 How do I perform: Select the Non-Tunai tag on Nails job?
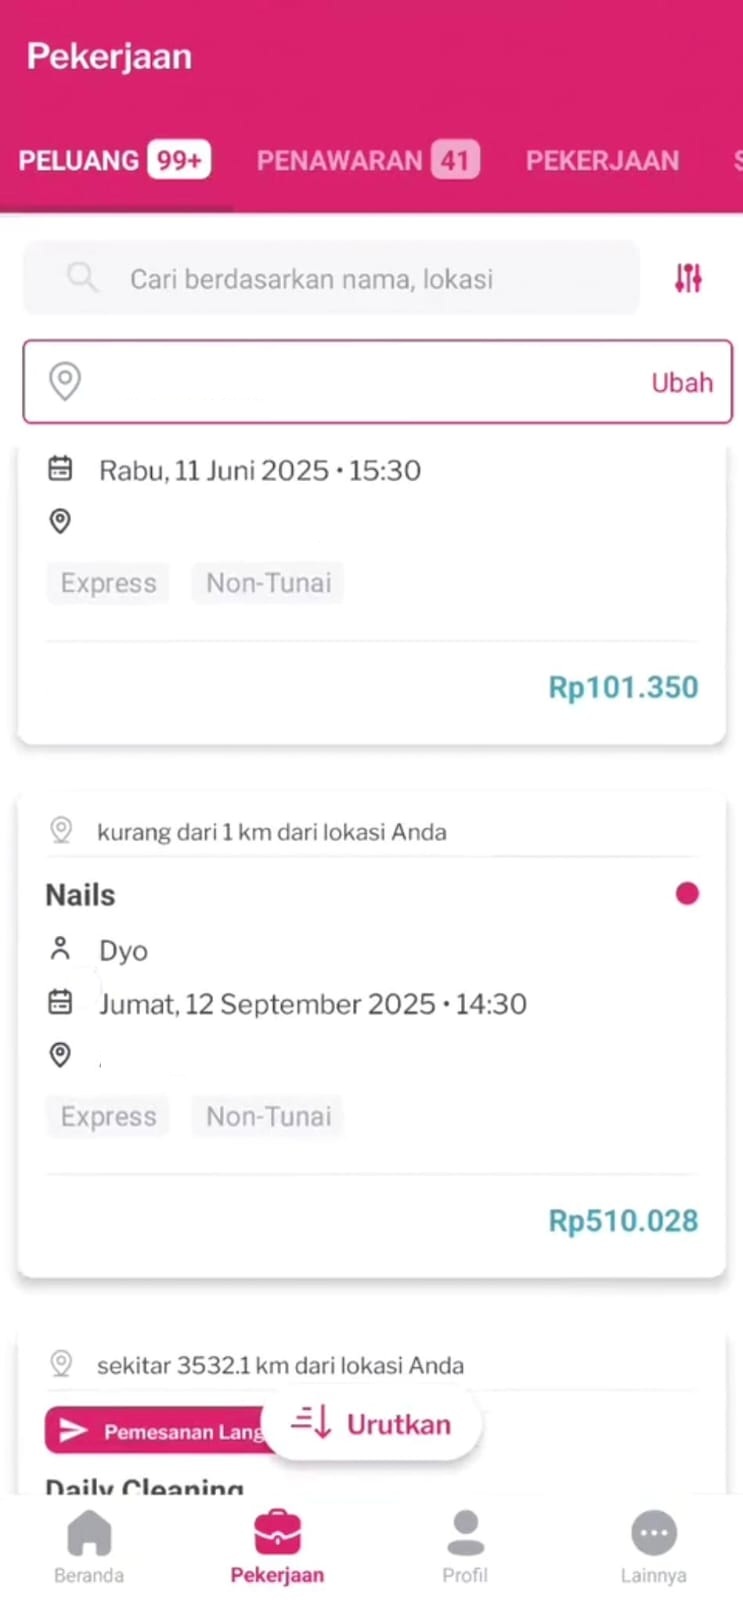click(268, 1116)
